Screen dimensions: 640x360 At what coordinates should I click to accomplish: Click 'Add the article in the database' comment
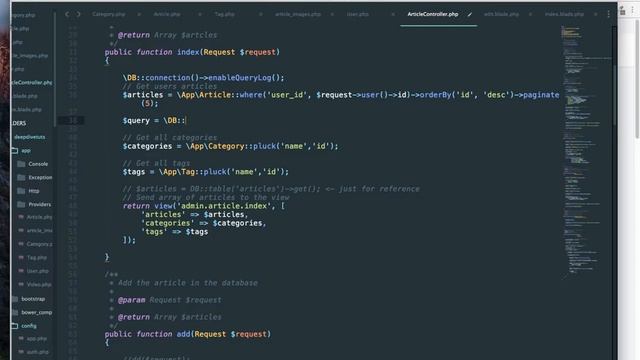click(x=188, y=283)
